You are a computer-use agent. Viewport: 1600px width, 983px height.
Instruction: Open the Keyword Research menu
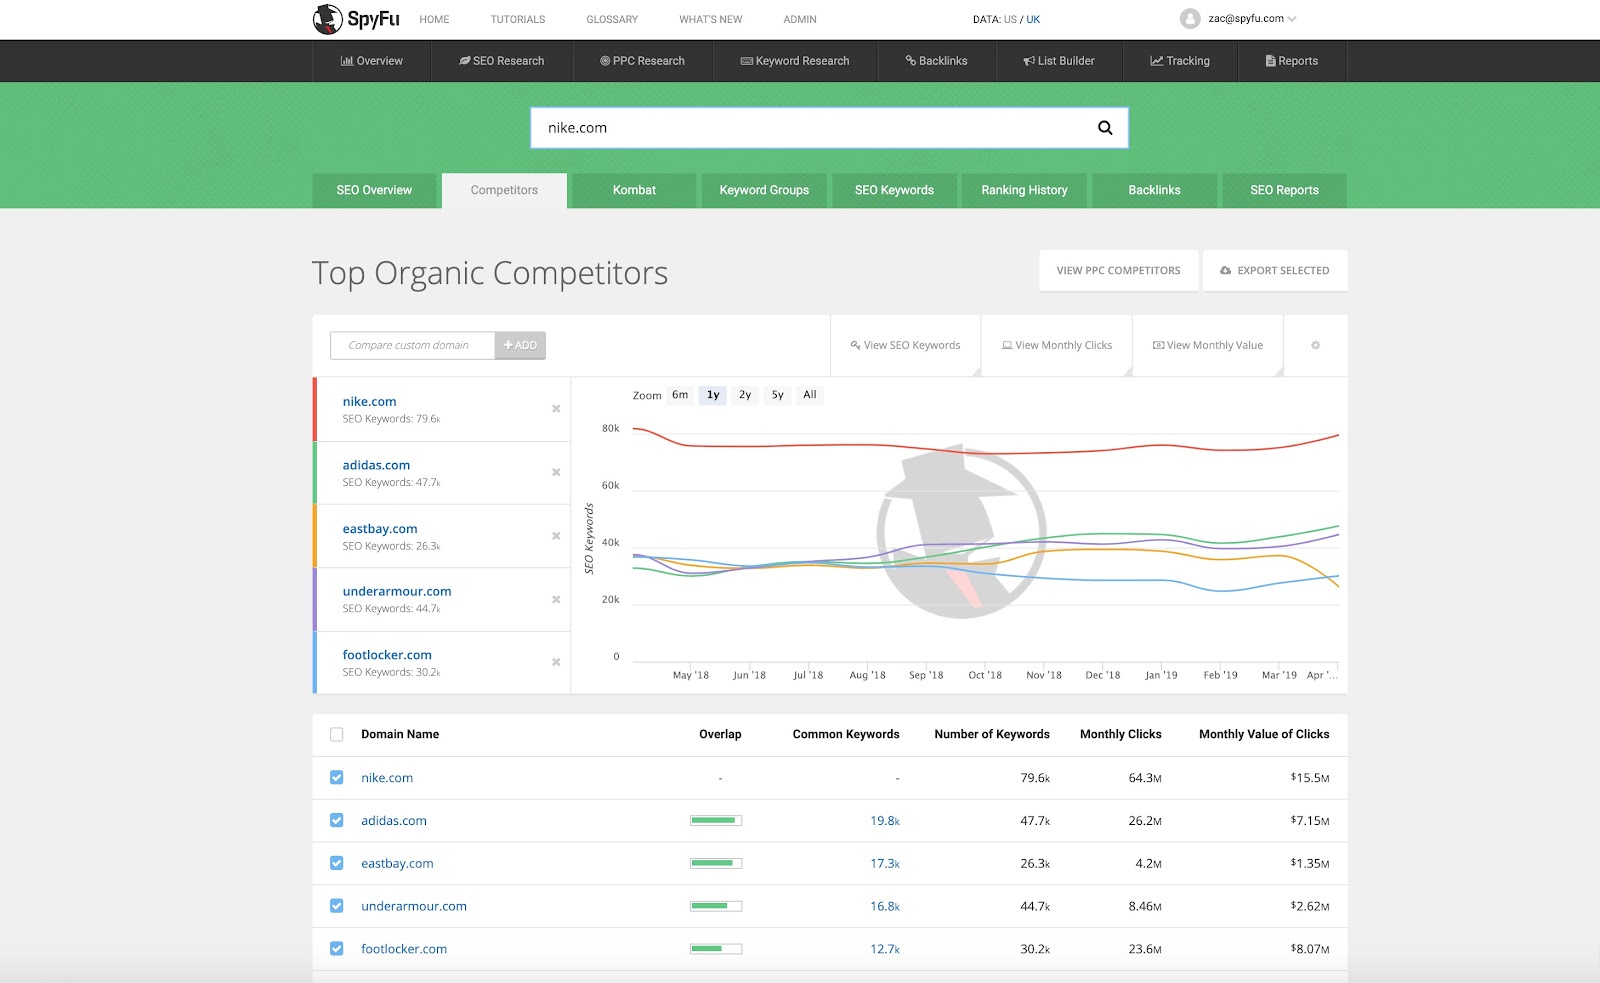[x=795, y=61]
